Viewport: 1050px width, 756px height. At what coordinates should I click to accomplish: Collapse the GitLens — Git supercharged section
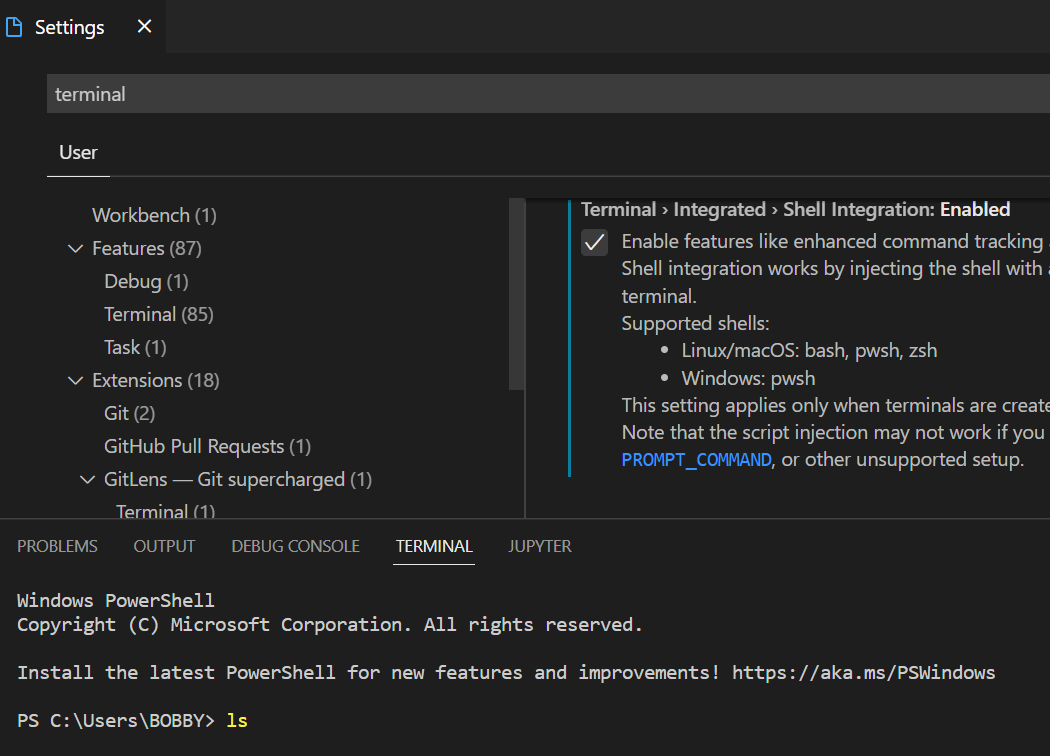(x=87, y=479)
